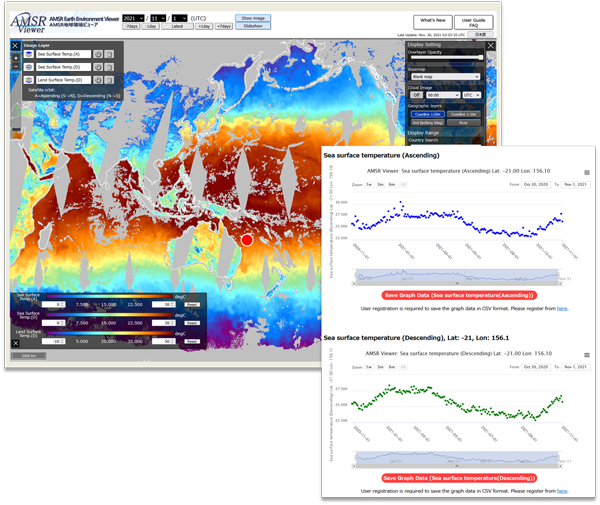Open User Guide FAQ
The width and height of the screenshot is (600, 505).
click(x=473, y=22)
